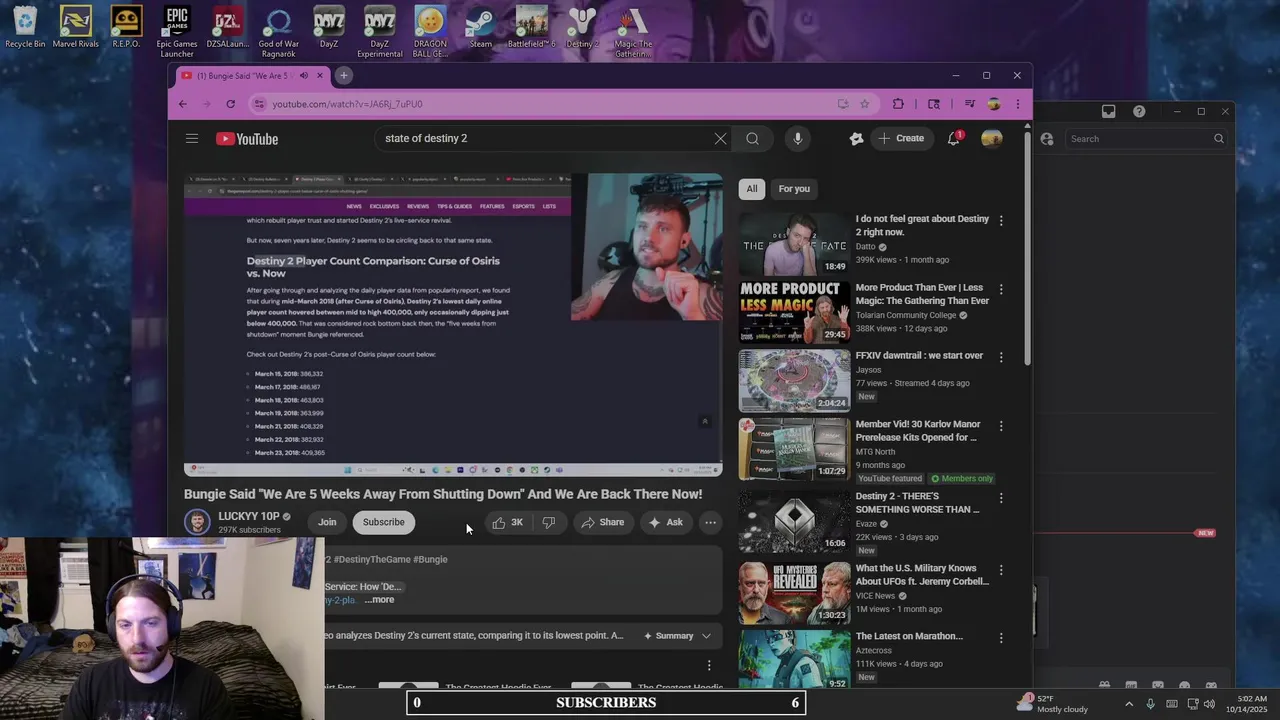Open Epic Games Launcher shortcut
This screenshot has height=720, width=1280.
[x=177, y=32]
